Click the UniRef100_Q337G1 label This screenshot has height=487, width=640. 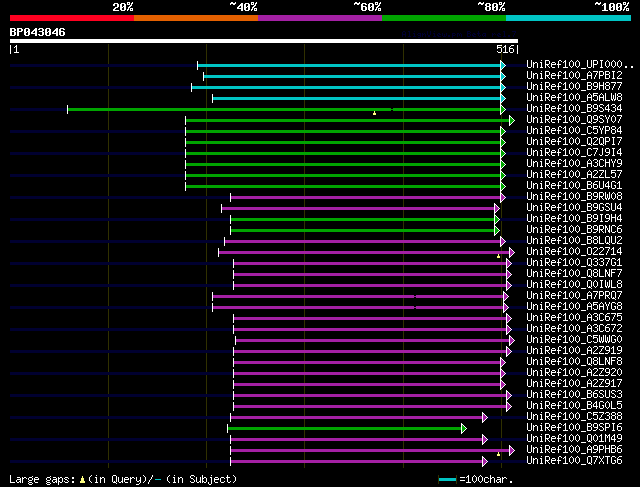pyautogui.click(x=574, y=263)
